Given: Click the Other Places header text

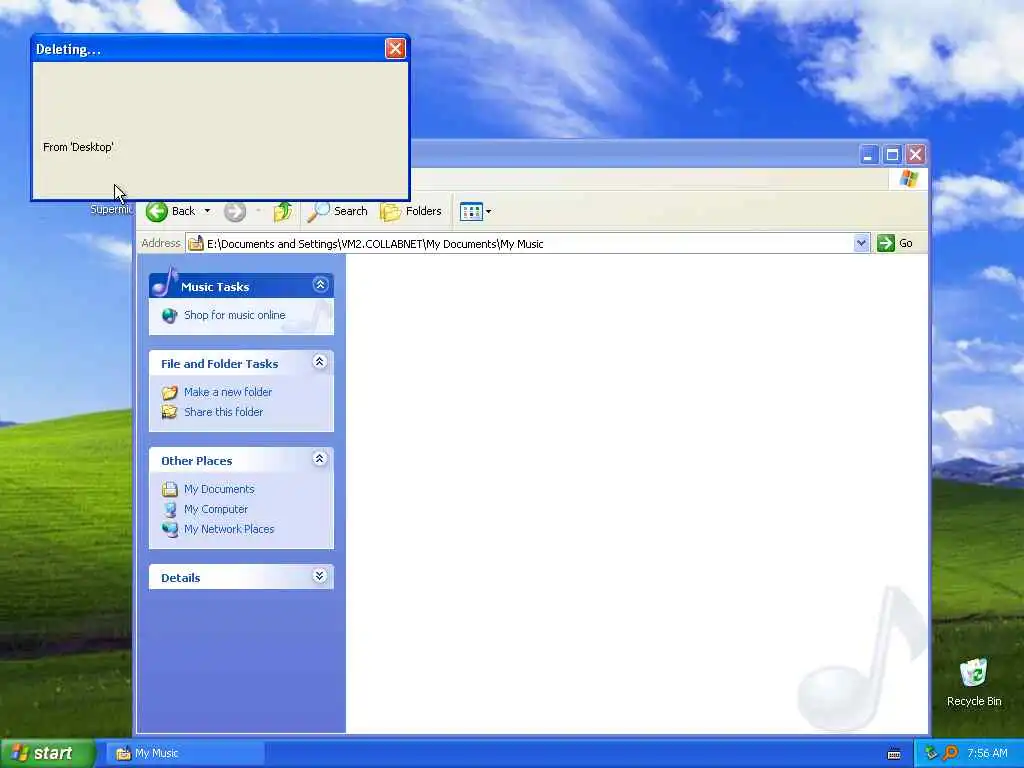Looking at the screenshot, I should tap(197, 461).
